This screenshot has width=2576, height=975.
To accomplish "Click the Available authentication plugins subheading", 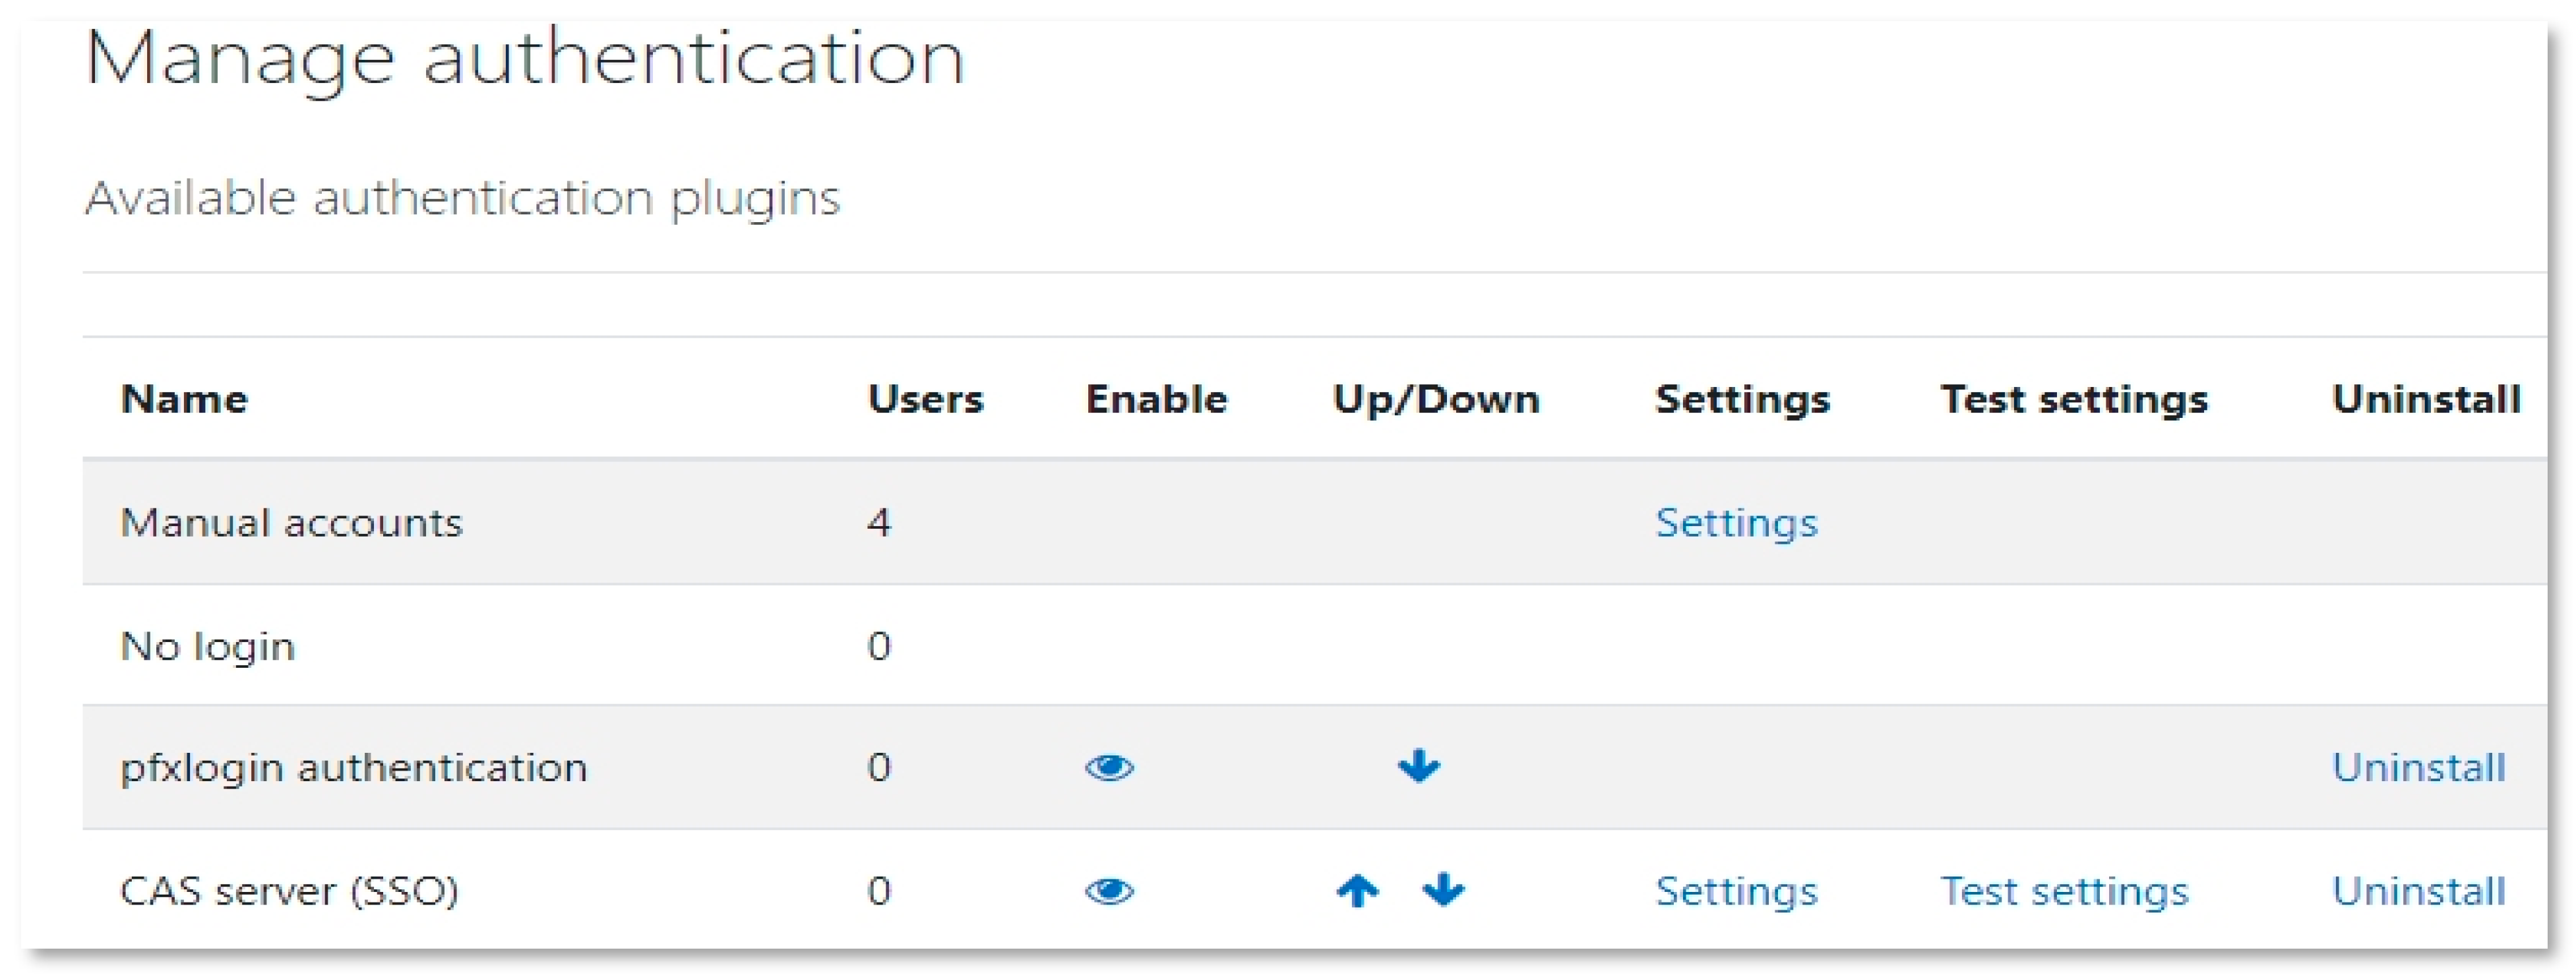I will pyautogui.click(x=462, y=198).
